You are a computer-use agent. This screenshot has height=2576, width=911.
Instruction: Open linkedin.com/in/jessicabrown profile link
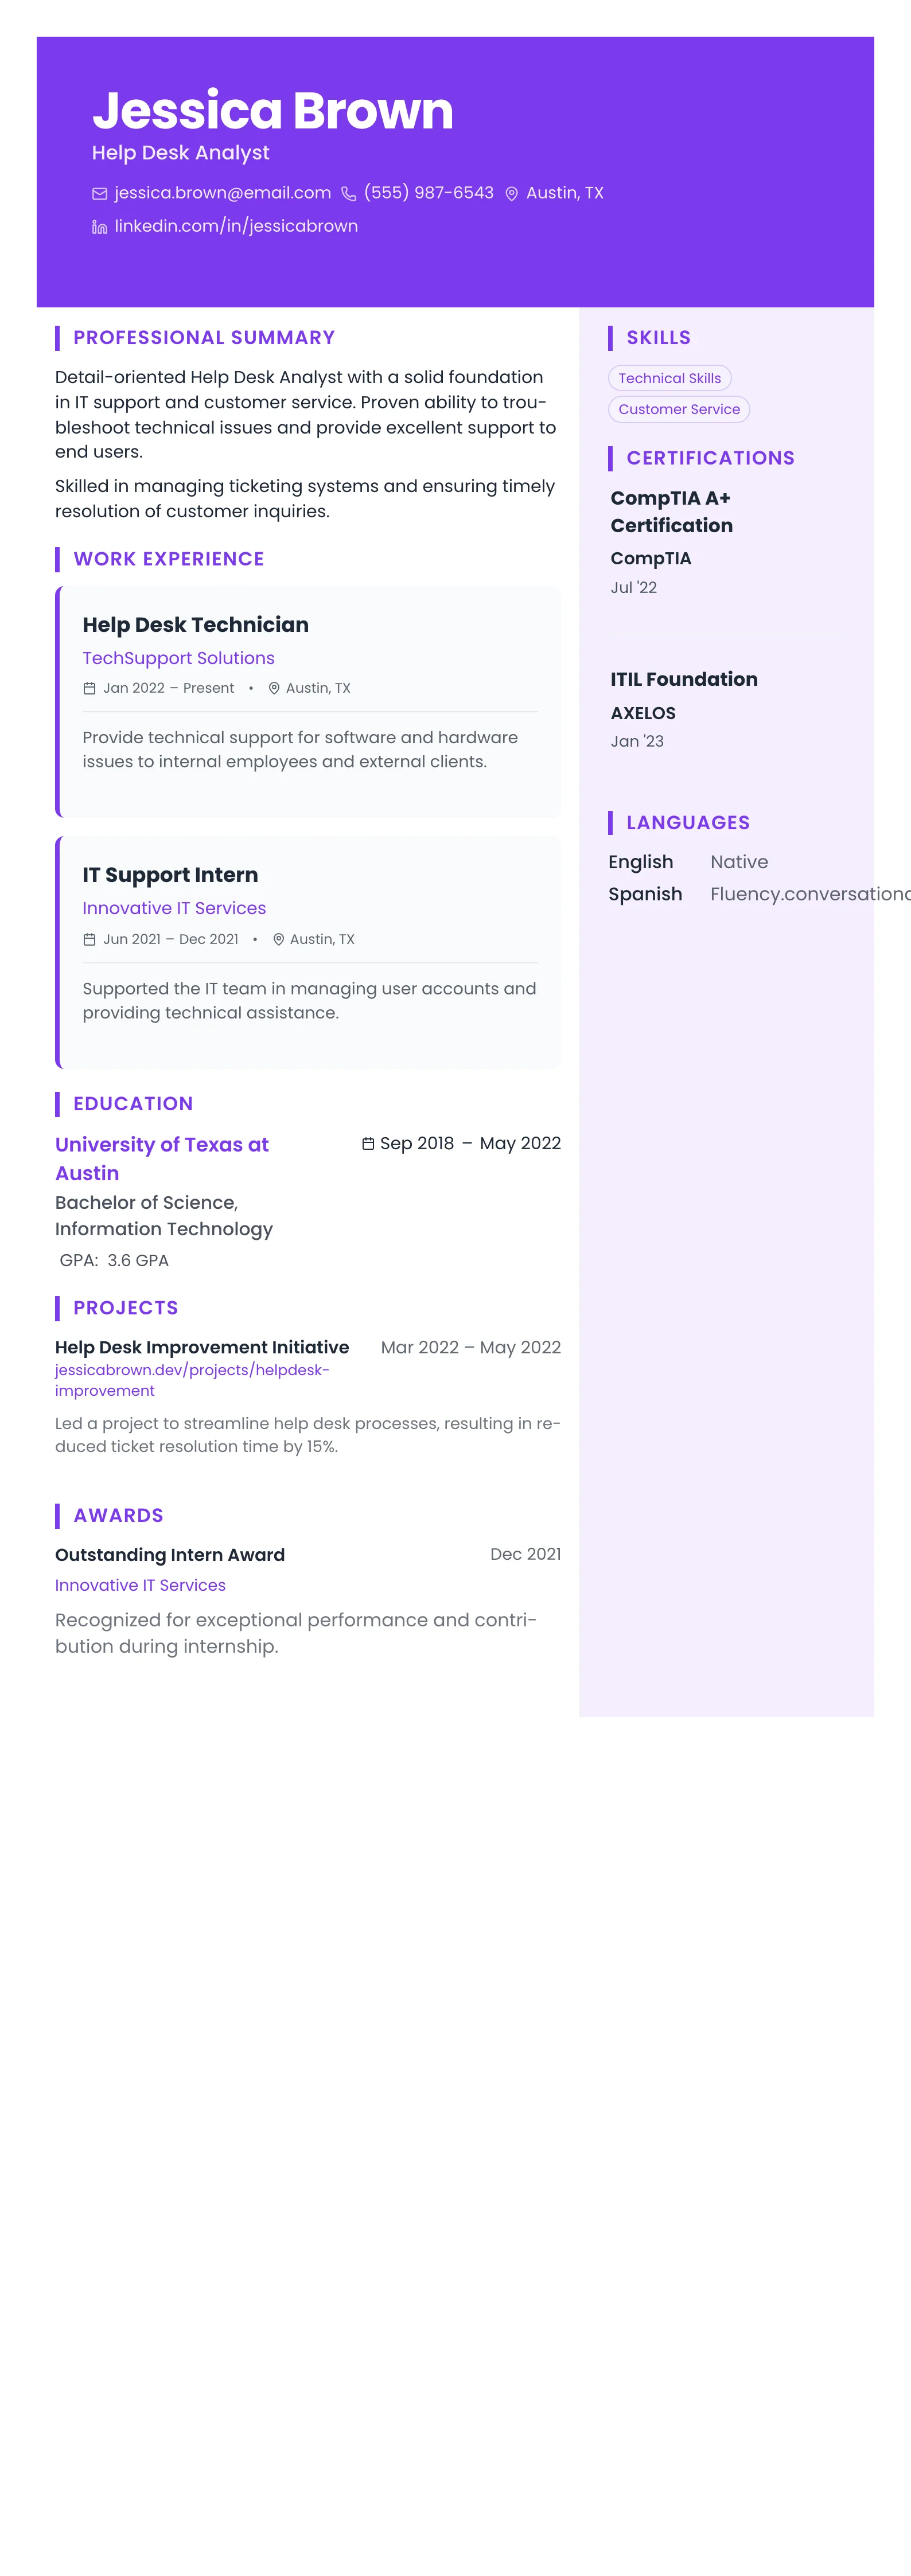coord(236,226)
